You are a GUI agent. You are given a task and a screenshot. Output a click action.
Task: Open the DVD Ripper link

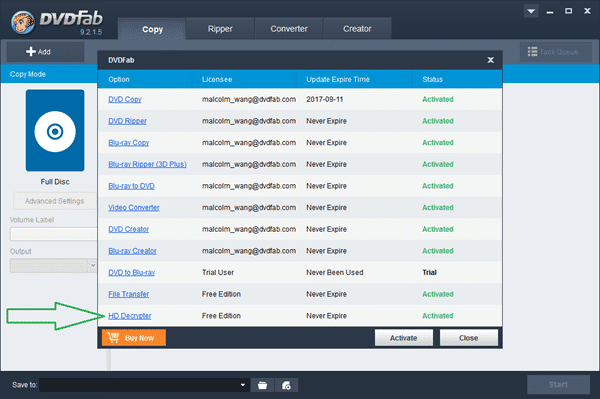127,121
